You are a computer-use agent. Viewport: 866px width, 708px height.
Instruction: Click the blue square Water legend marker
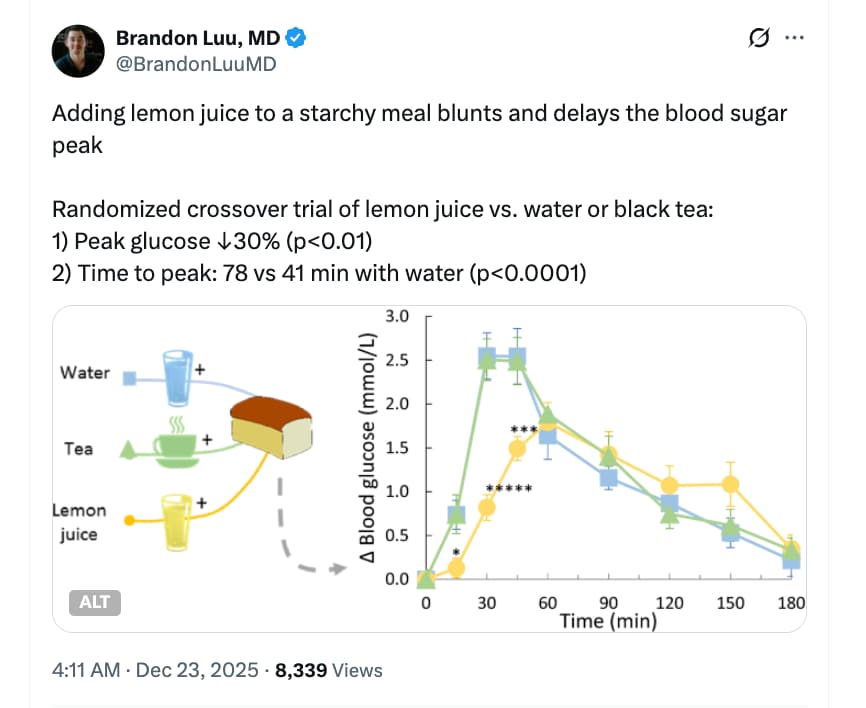pyautogui.click(x=129, y=378)
